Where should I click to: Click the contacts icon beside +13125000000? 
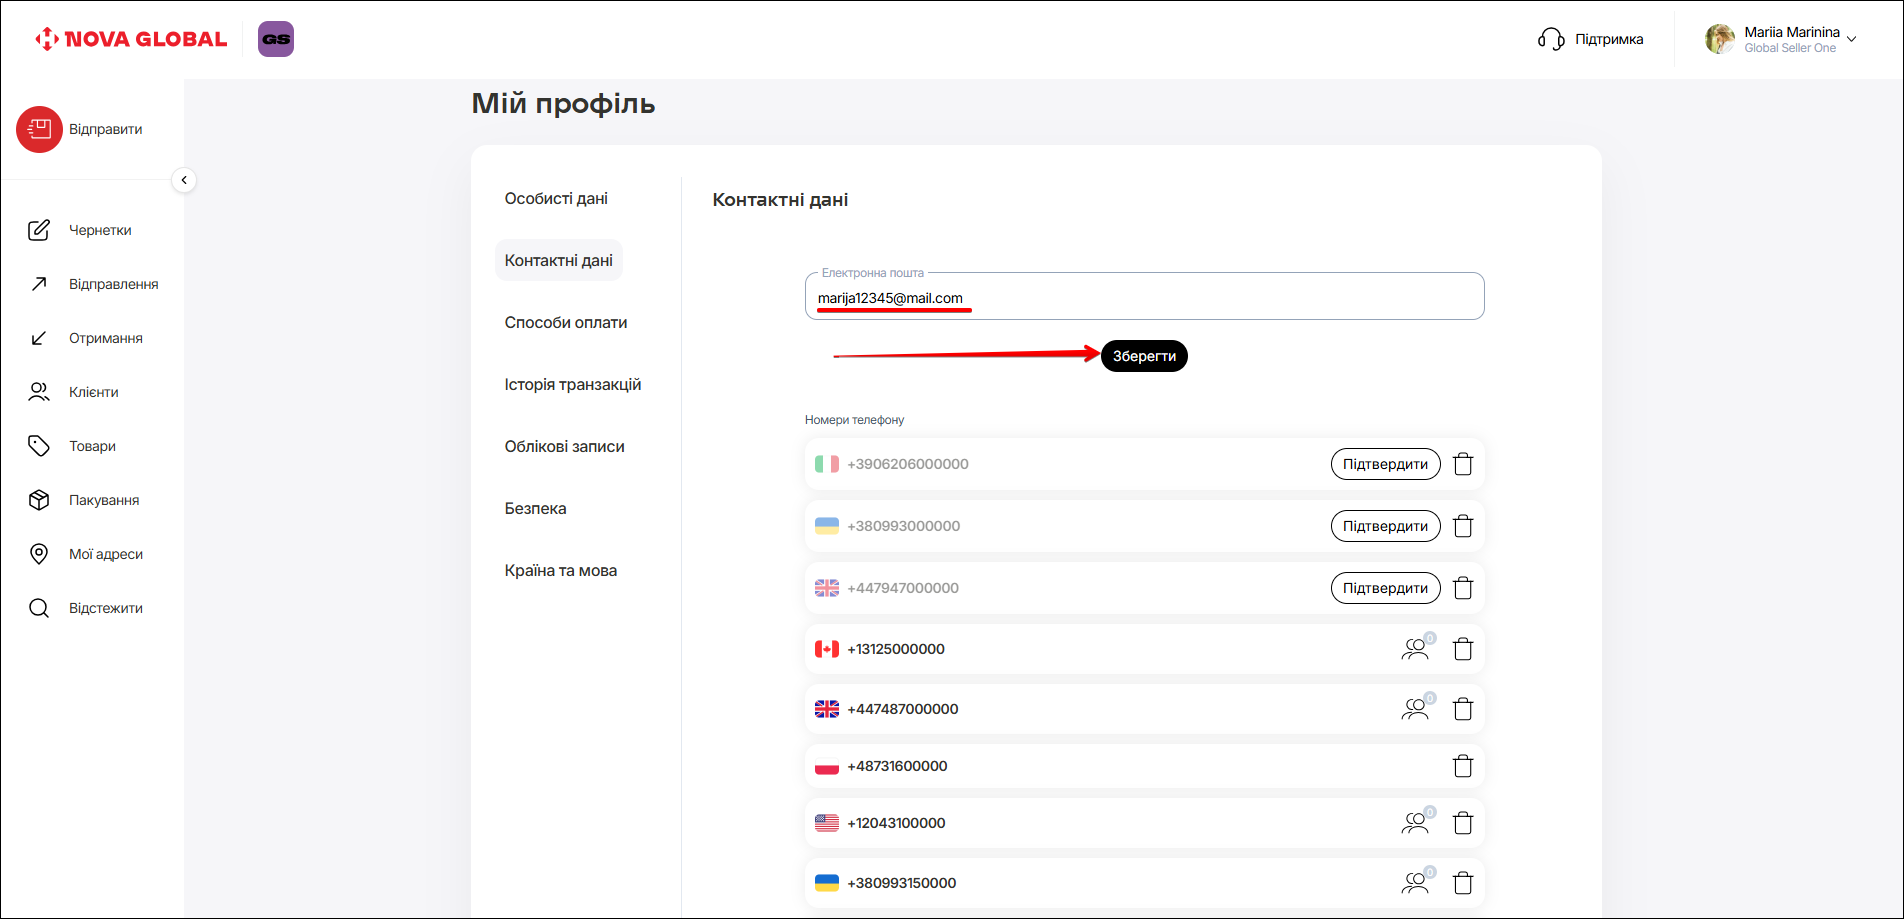coord(1415,649)
